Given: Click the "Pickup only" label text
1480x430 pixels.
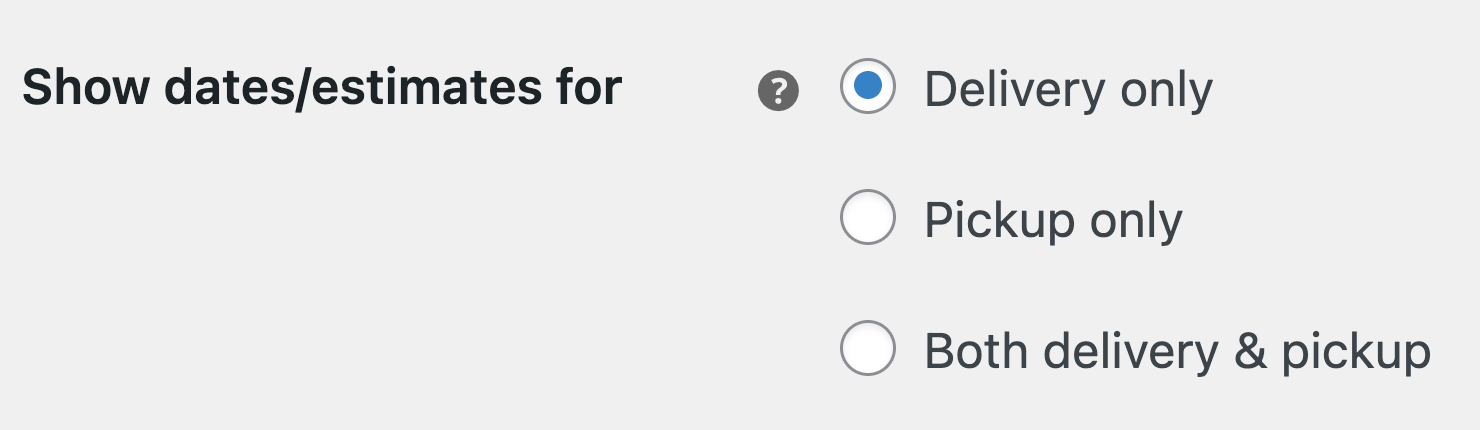Looking at the screenshot, I should pyautogui.click(x=1052, y=220).
